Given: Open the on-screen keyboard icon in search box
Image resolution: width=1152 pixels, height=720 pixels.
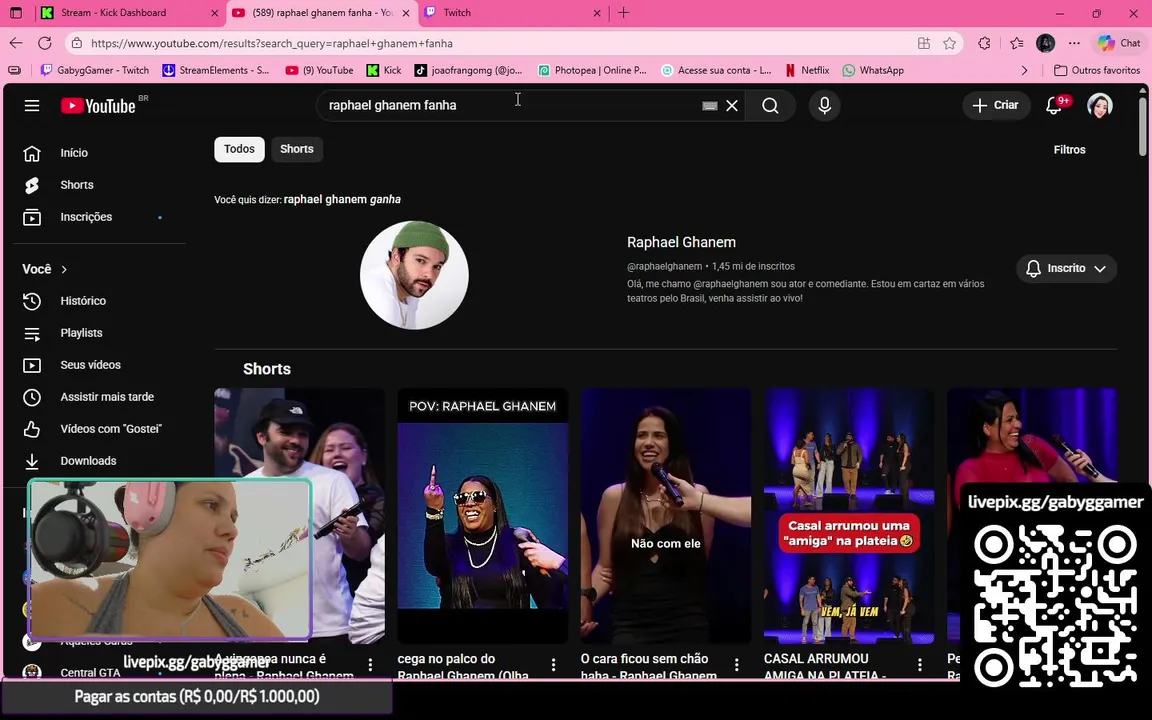Looking at the screenshot, I should coord(710,106).
